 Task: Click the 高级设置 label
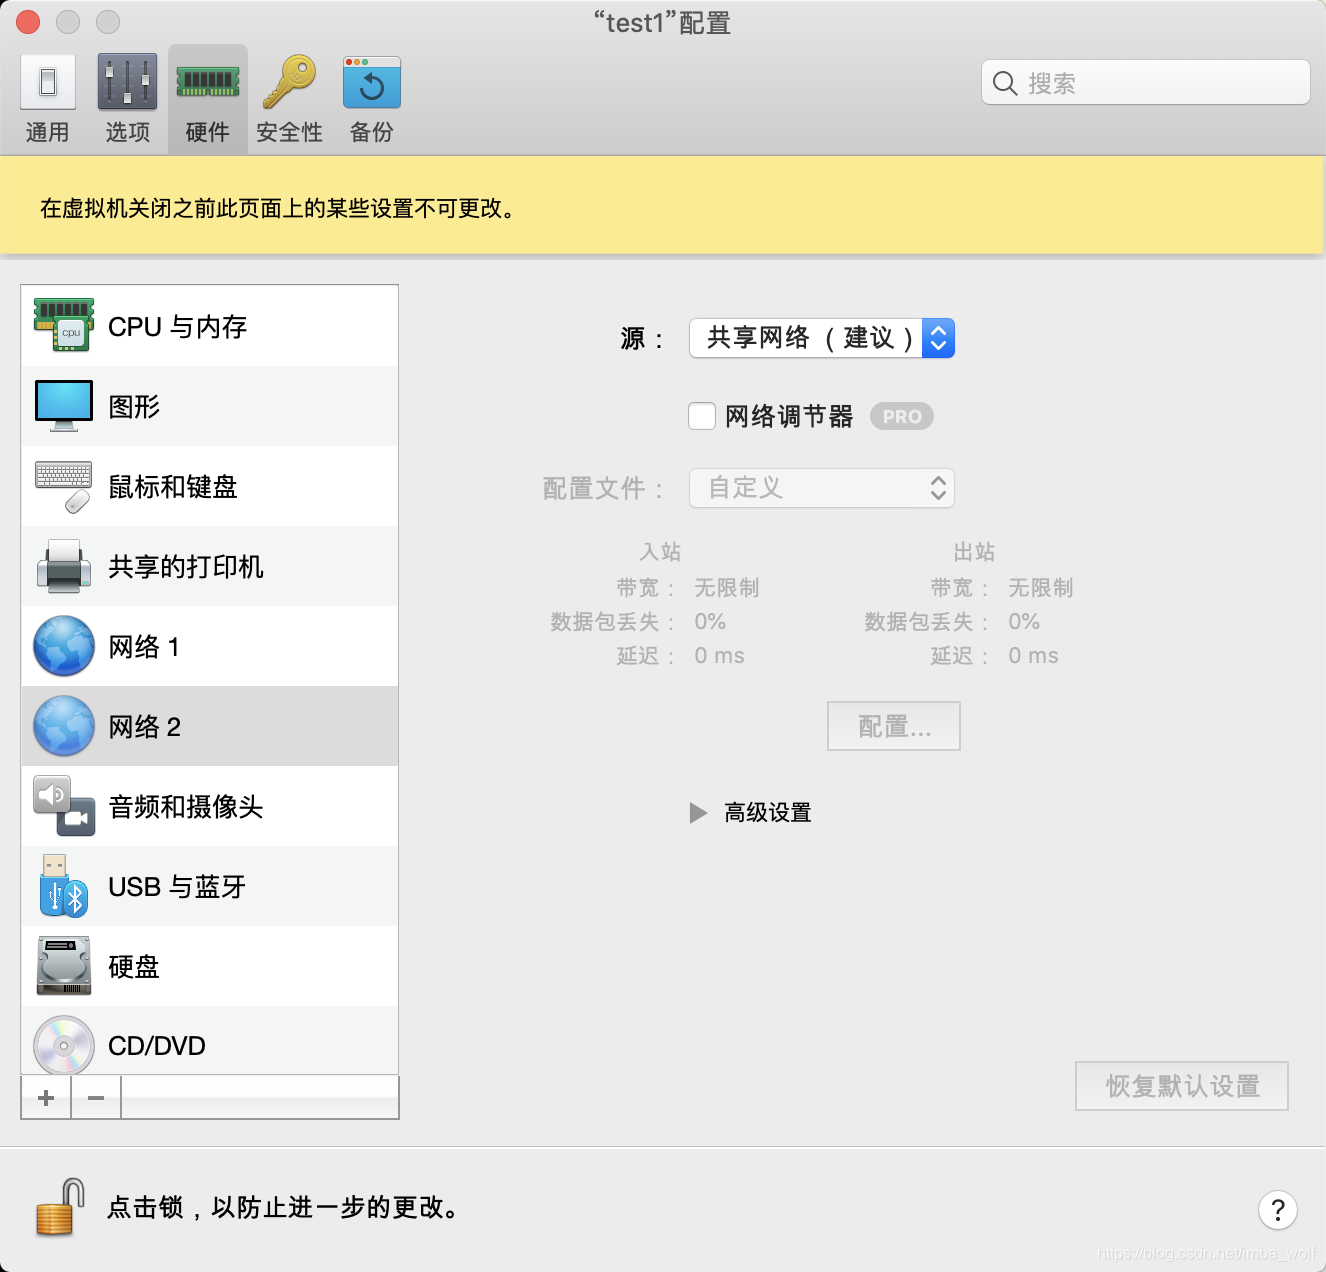768,813
